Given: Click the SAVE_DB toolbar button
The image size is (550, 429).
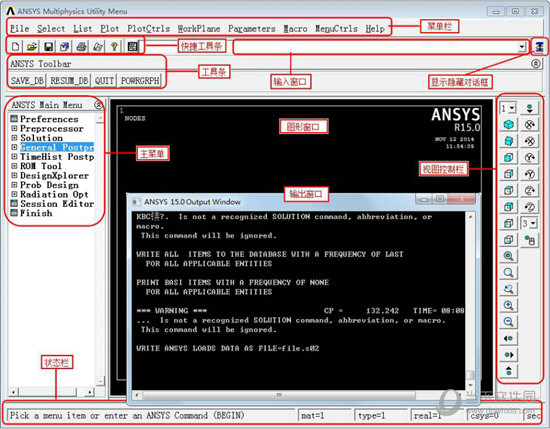Looking at the screenshot, I should pyautogui.click(x=27, y=81).
